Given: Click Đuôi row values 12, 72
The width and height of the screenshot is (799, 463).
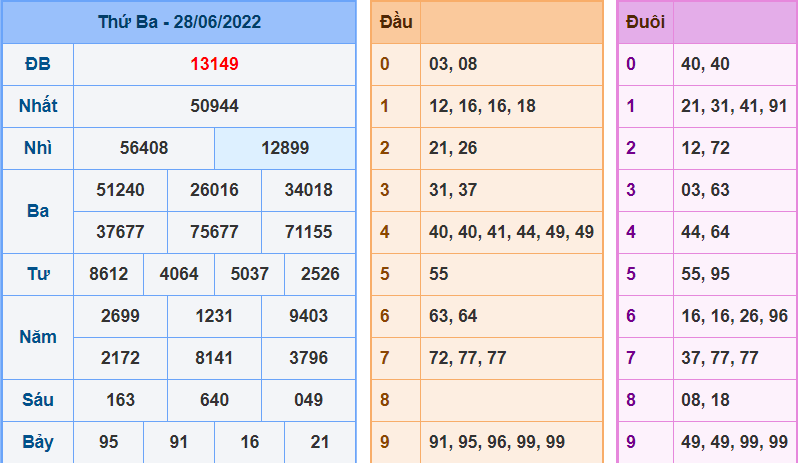Looking at the screenshot, I should [705, 148].
